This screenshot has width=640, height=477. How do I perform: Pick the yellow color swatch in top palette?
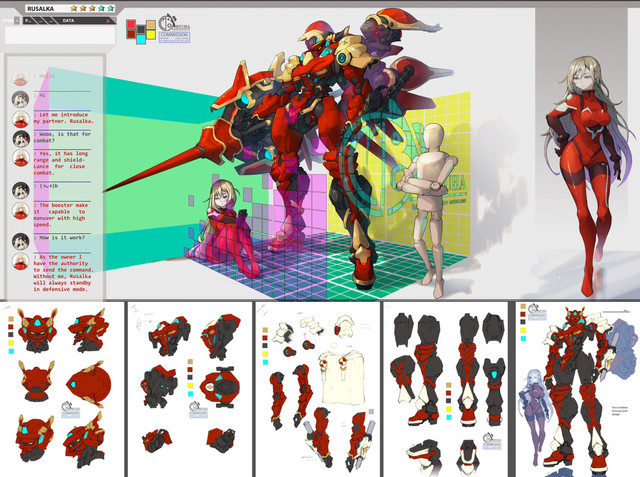click(151, 34)
